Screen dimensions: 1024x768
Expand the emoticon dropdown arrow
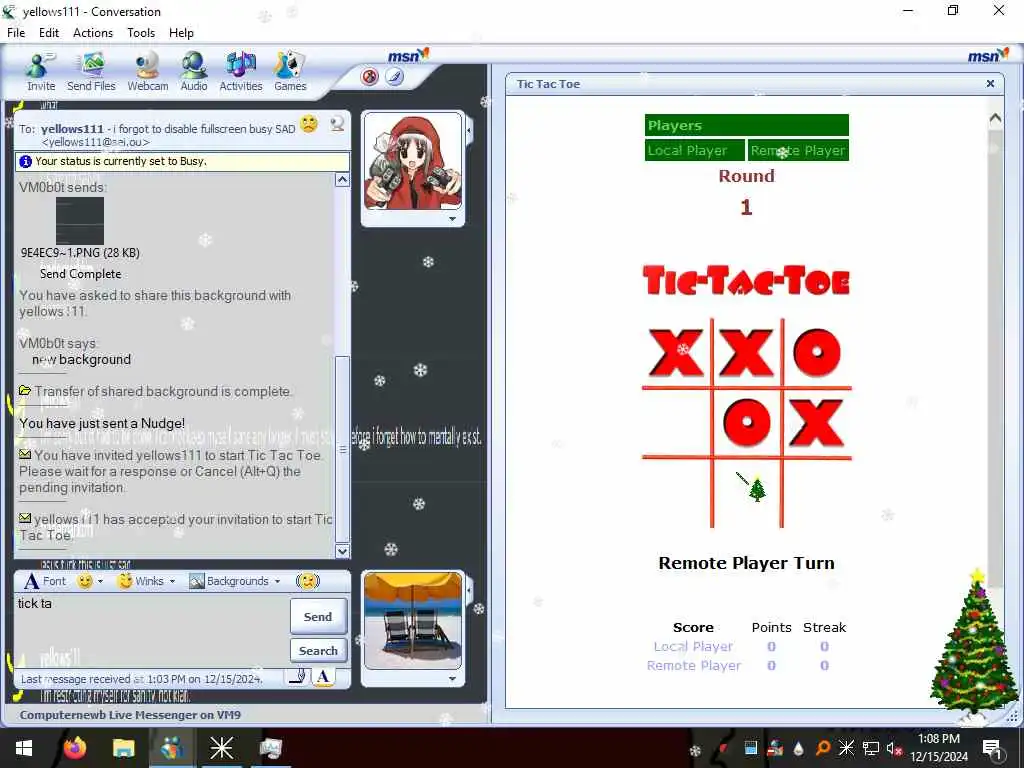coord(101,581)
